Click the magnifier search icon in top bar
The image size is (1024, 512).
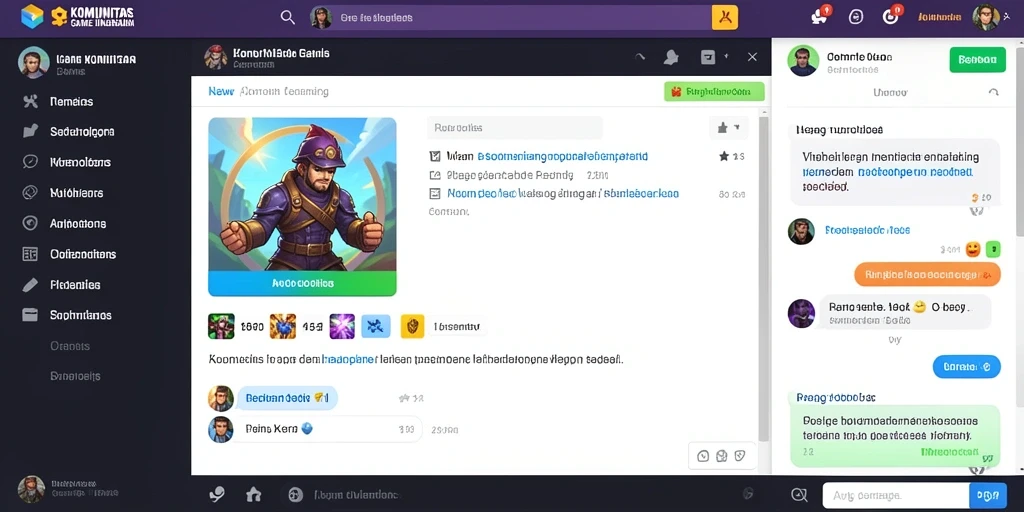tap(287, 17)
